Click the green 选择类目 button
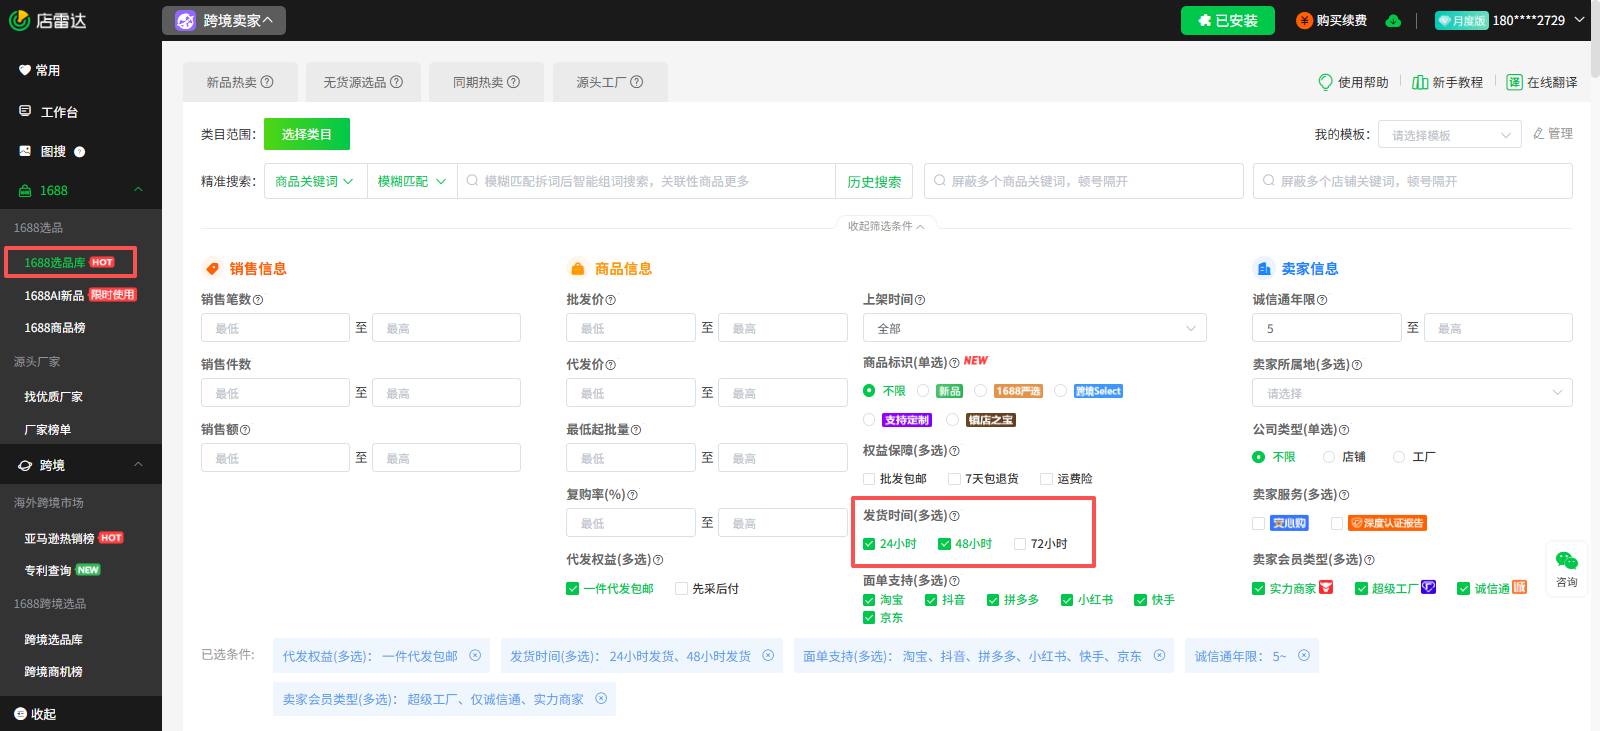 (307, 134)
